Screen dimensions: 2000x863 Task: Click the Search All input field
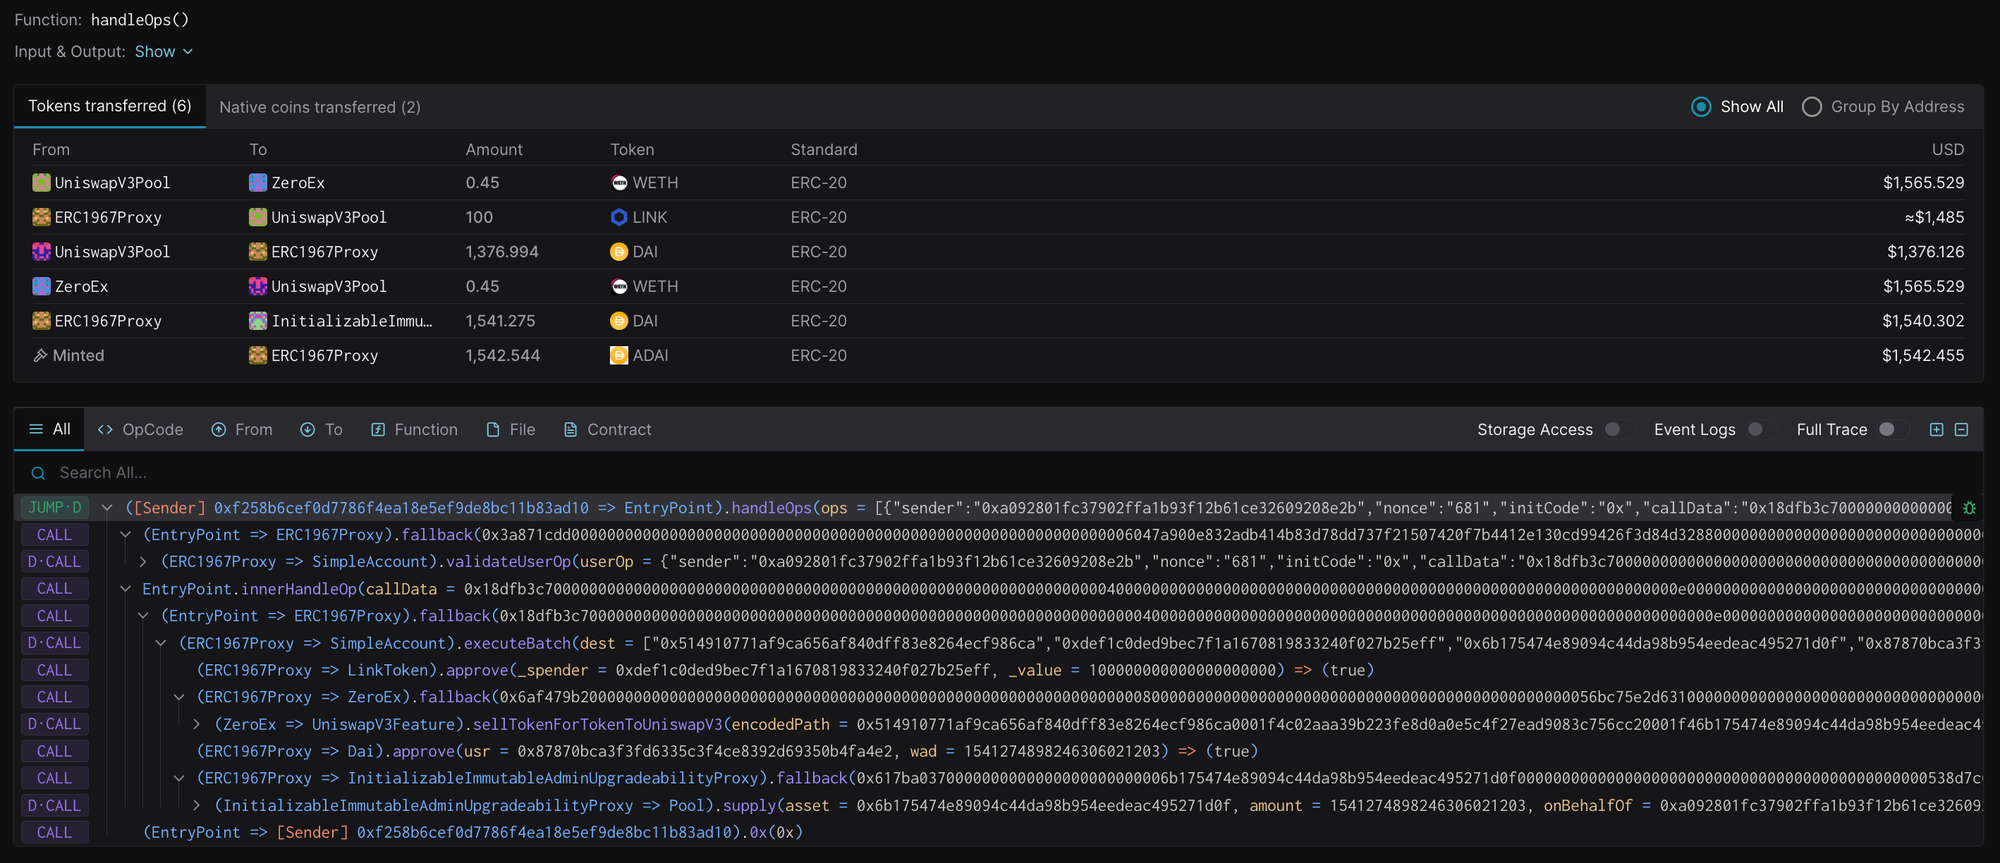pyautogui.click(x=1000, y=473)
